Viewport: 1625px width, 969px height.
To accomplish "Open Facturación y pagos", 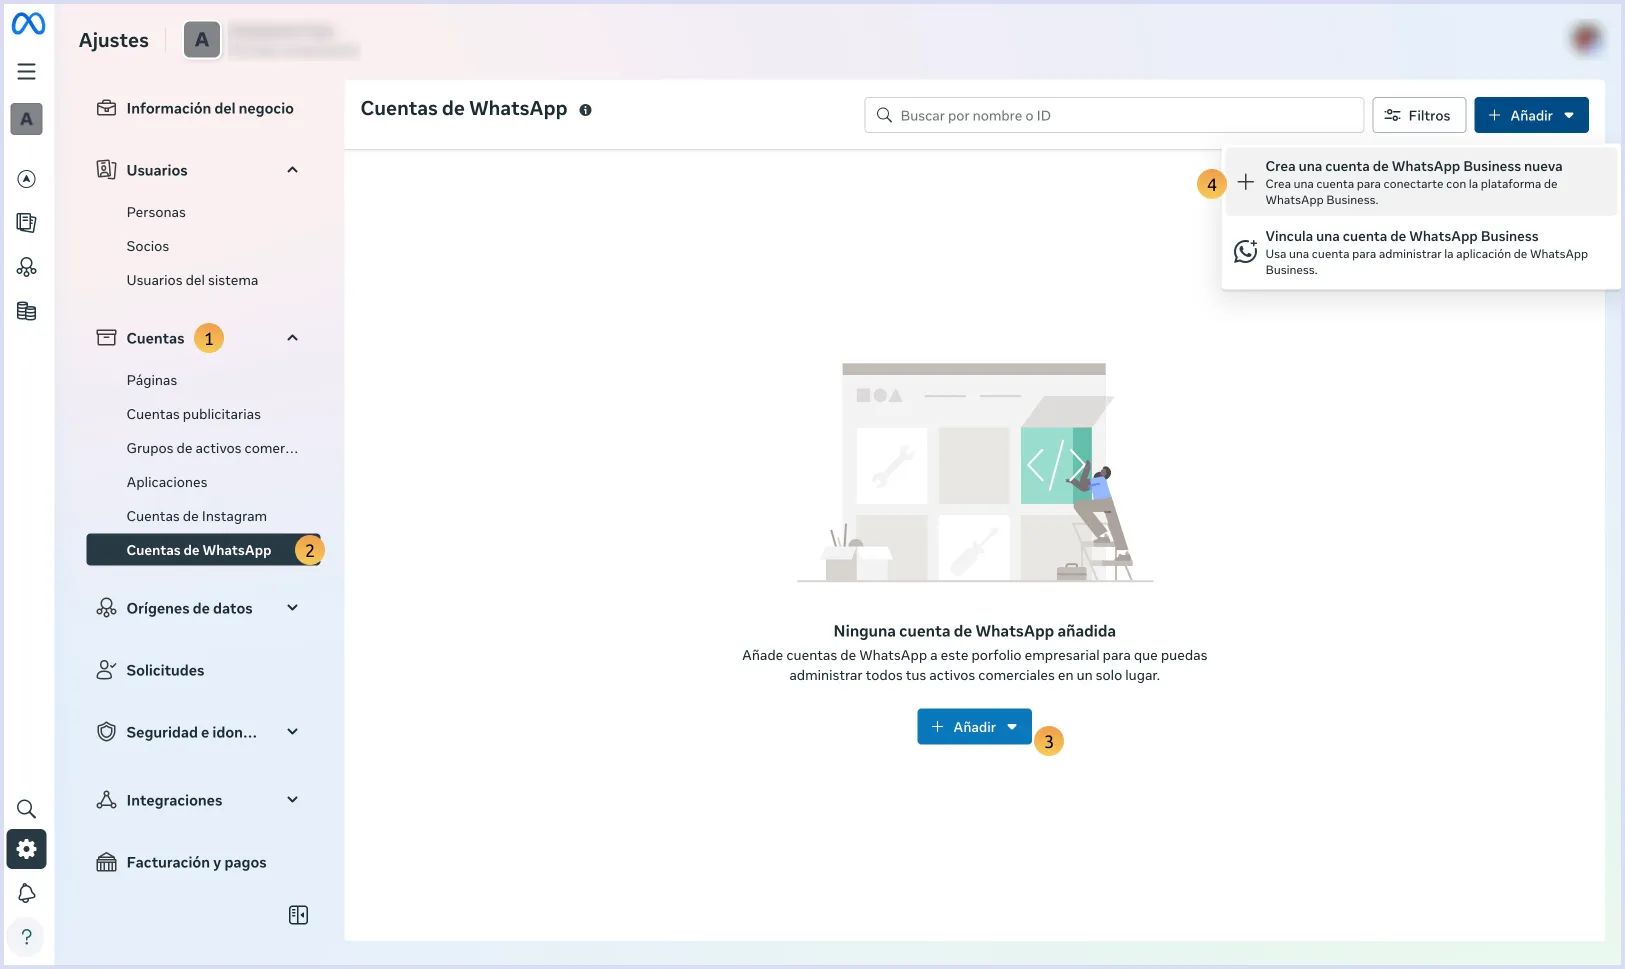I will point(195,861).
